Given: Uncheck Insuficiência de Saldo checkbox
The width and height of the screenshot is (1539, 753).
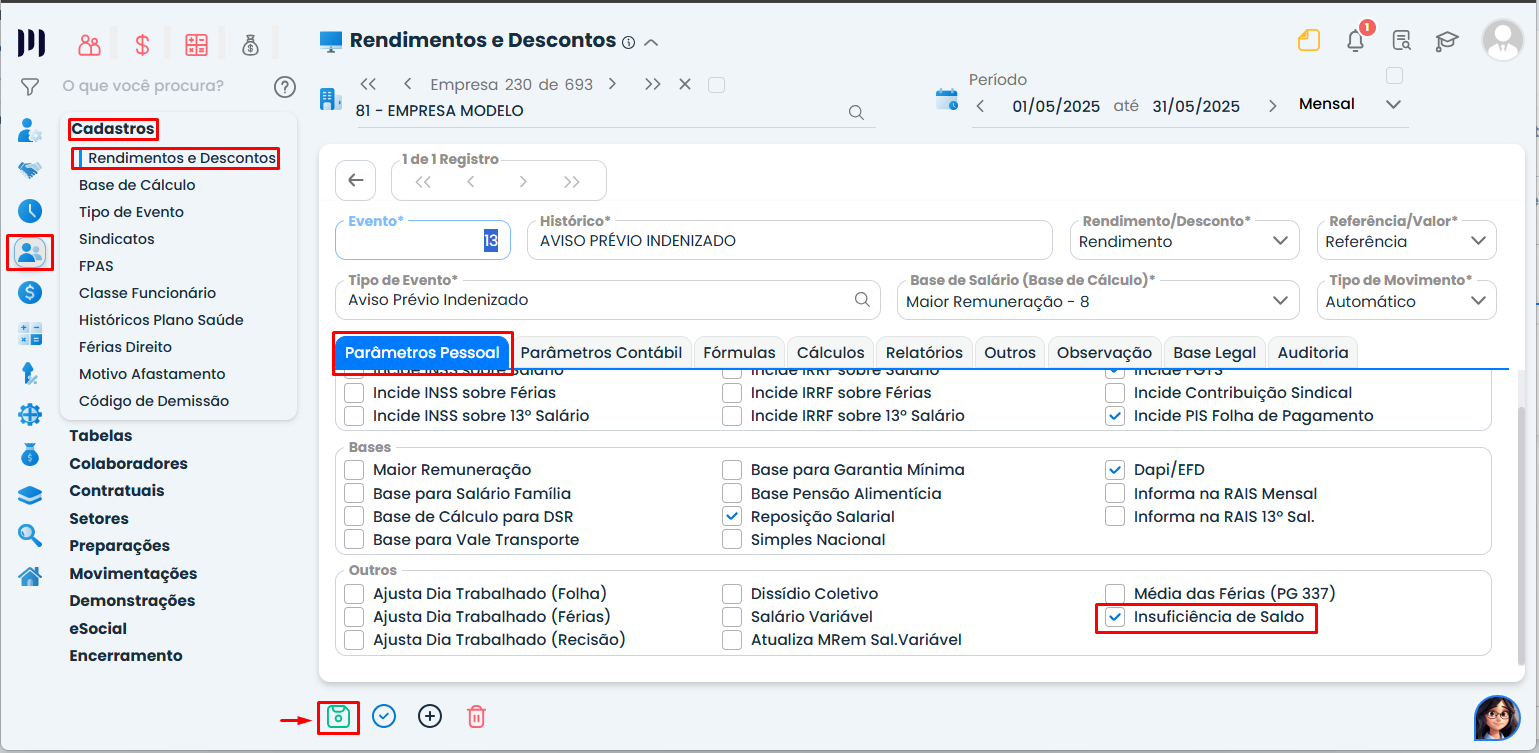Looking at the screenshot, I should [x=1116, y=618].
